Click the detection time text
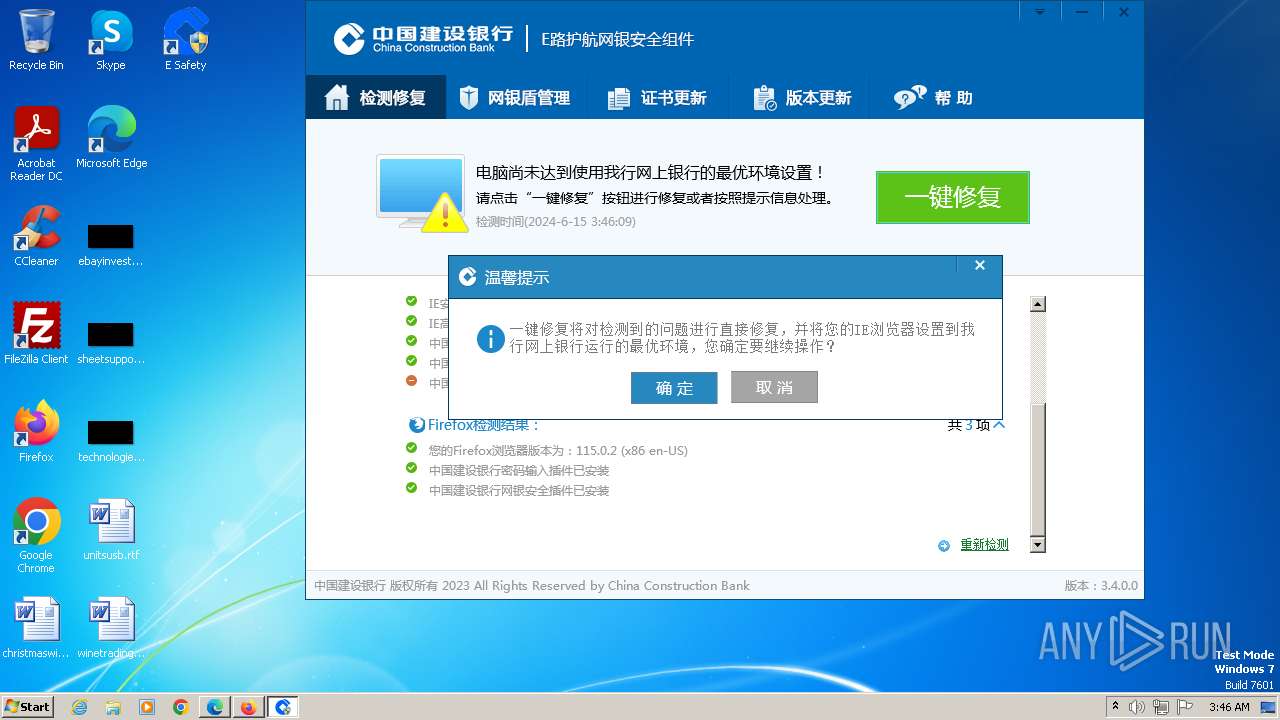The height and width of the screenshot is (720, 1280). tap(555, 222)
